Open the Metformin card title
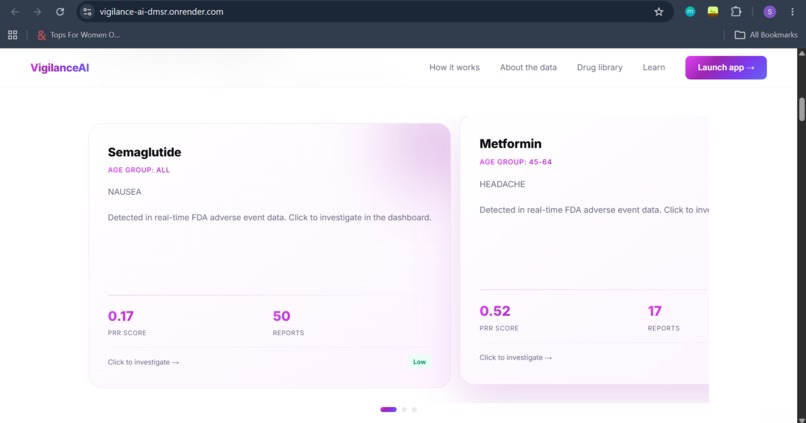This screenshot has width=806, height=423. [510, 143]
